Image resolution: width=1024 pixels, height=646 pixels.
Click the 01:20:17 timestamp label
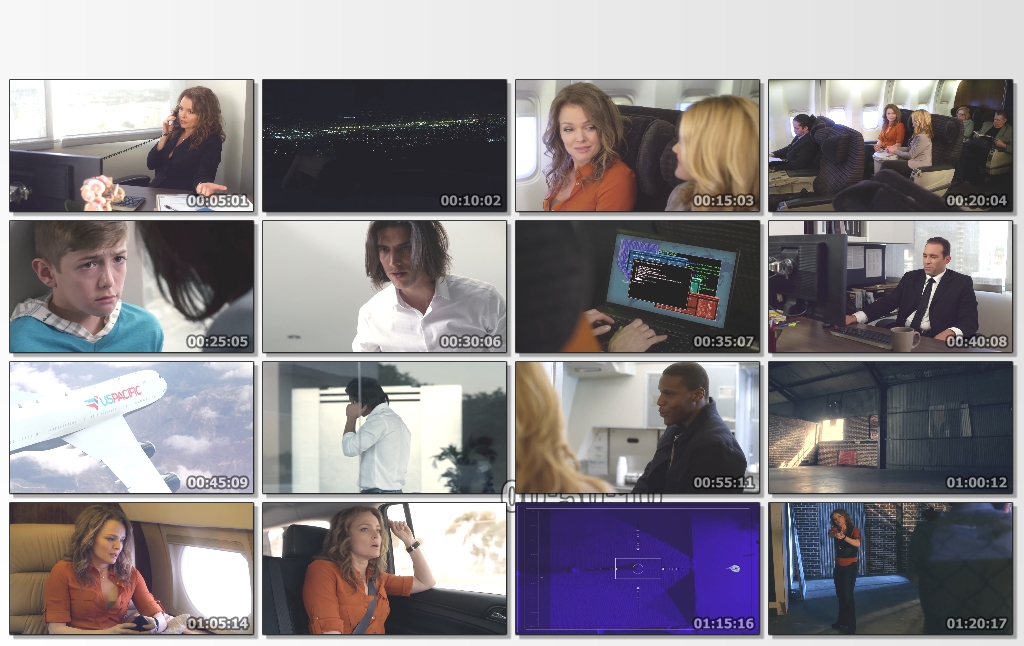pyautogui.click(x=977, y=624)
